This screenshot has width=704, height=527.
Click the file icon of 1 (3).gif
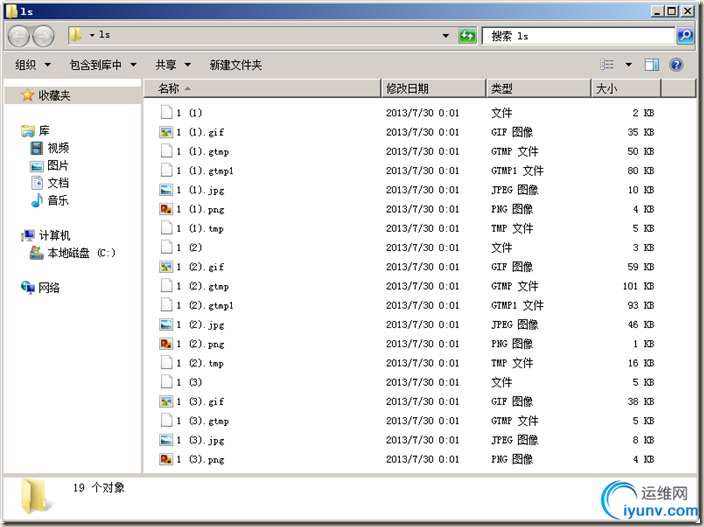click(x=166, y=401)
